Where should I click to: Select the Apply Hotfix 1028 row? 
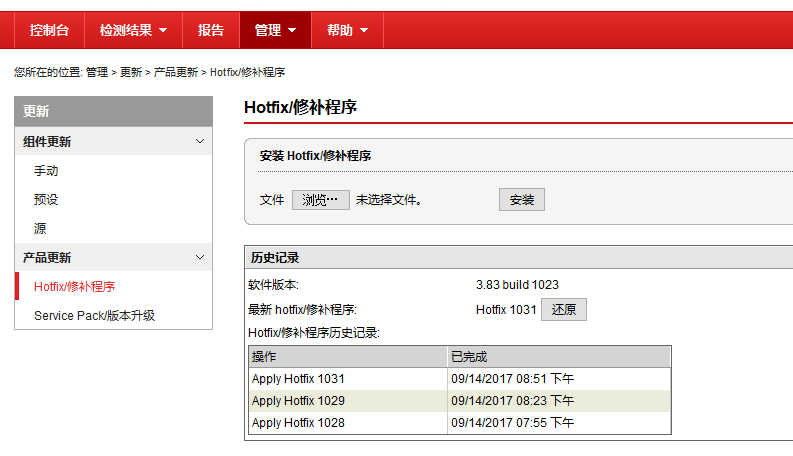click(298, 423)
